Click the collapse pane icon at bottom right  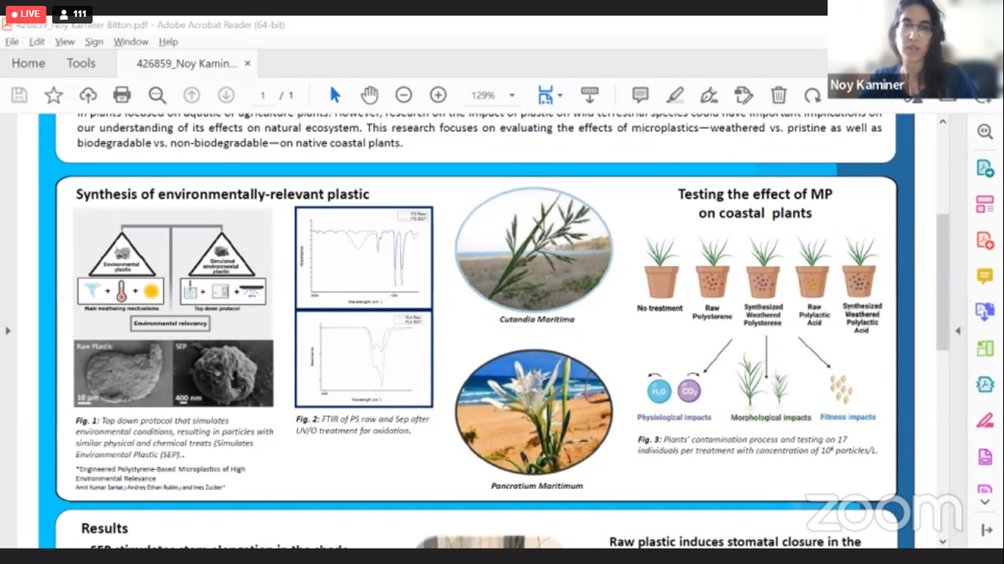click(x=987, y=530)
